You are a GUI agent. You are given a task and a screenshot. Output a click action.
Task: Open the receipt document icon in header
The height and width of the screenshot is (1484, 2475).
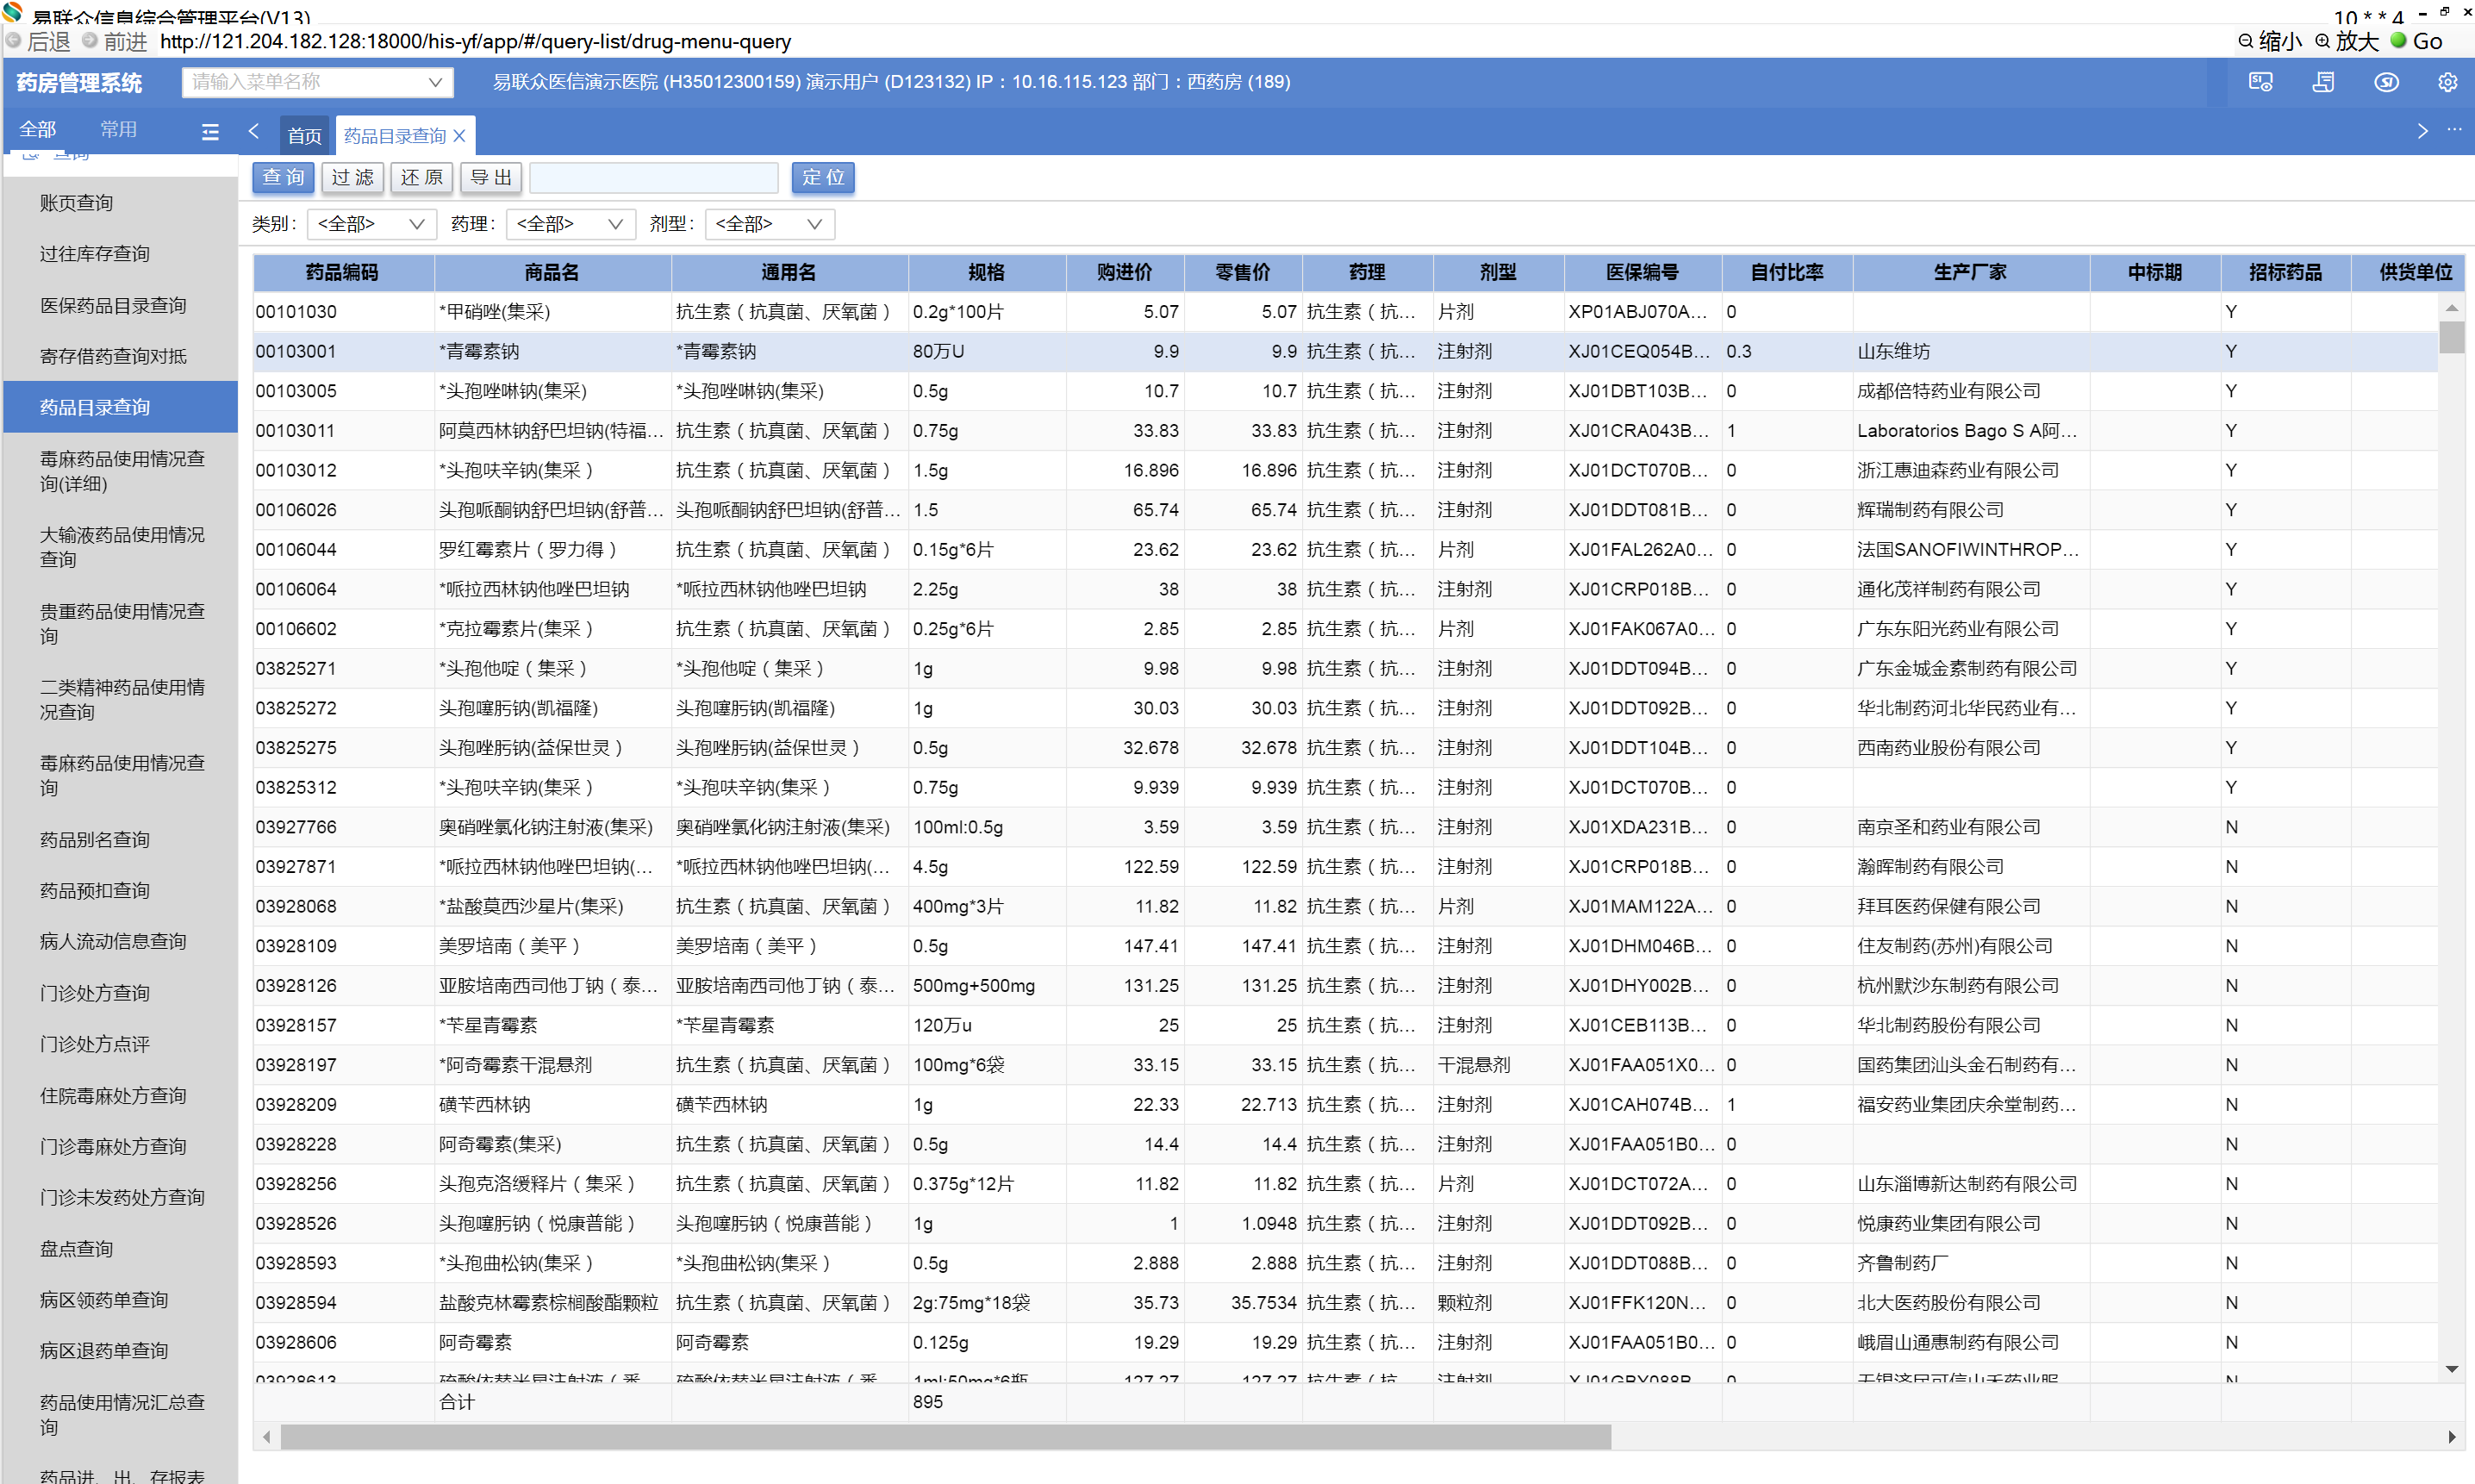coord(2323,82)
